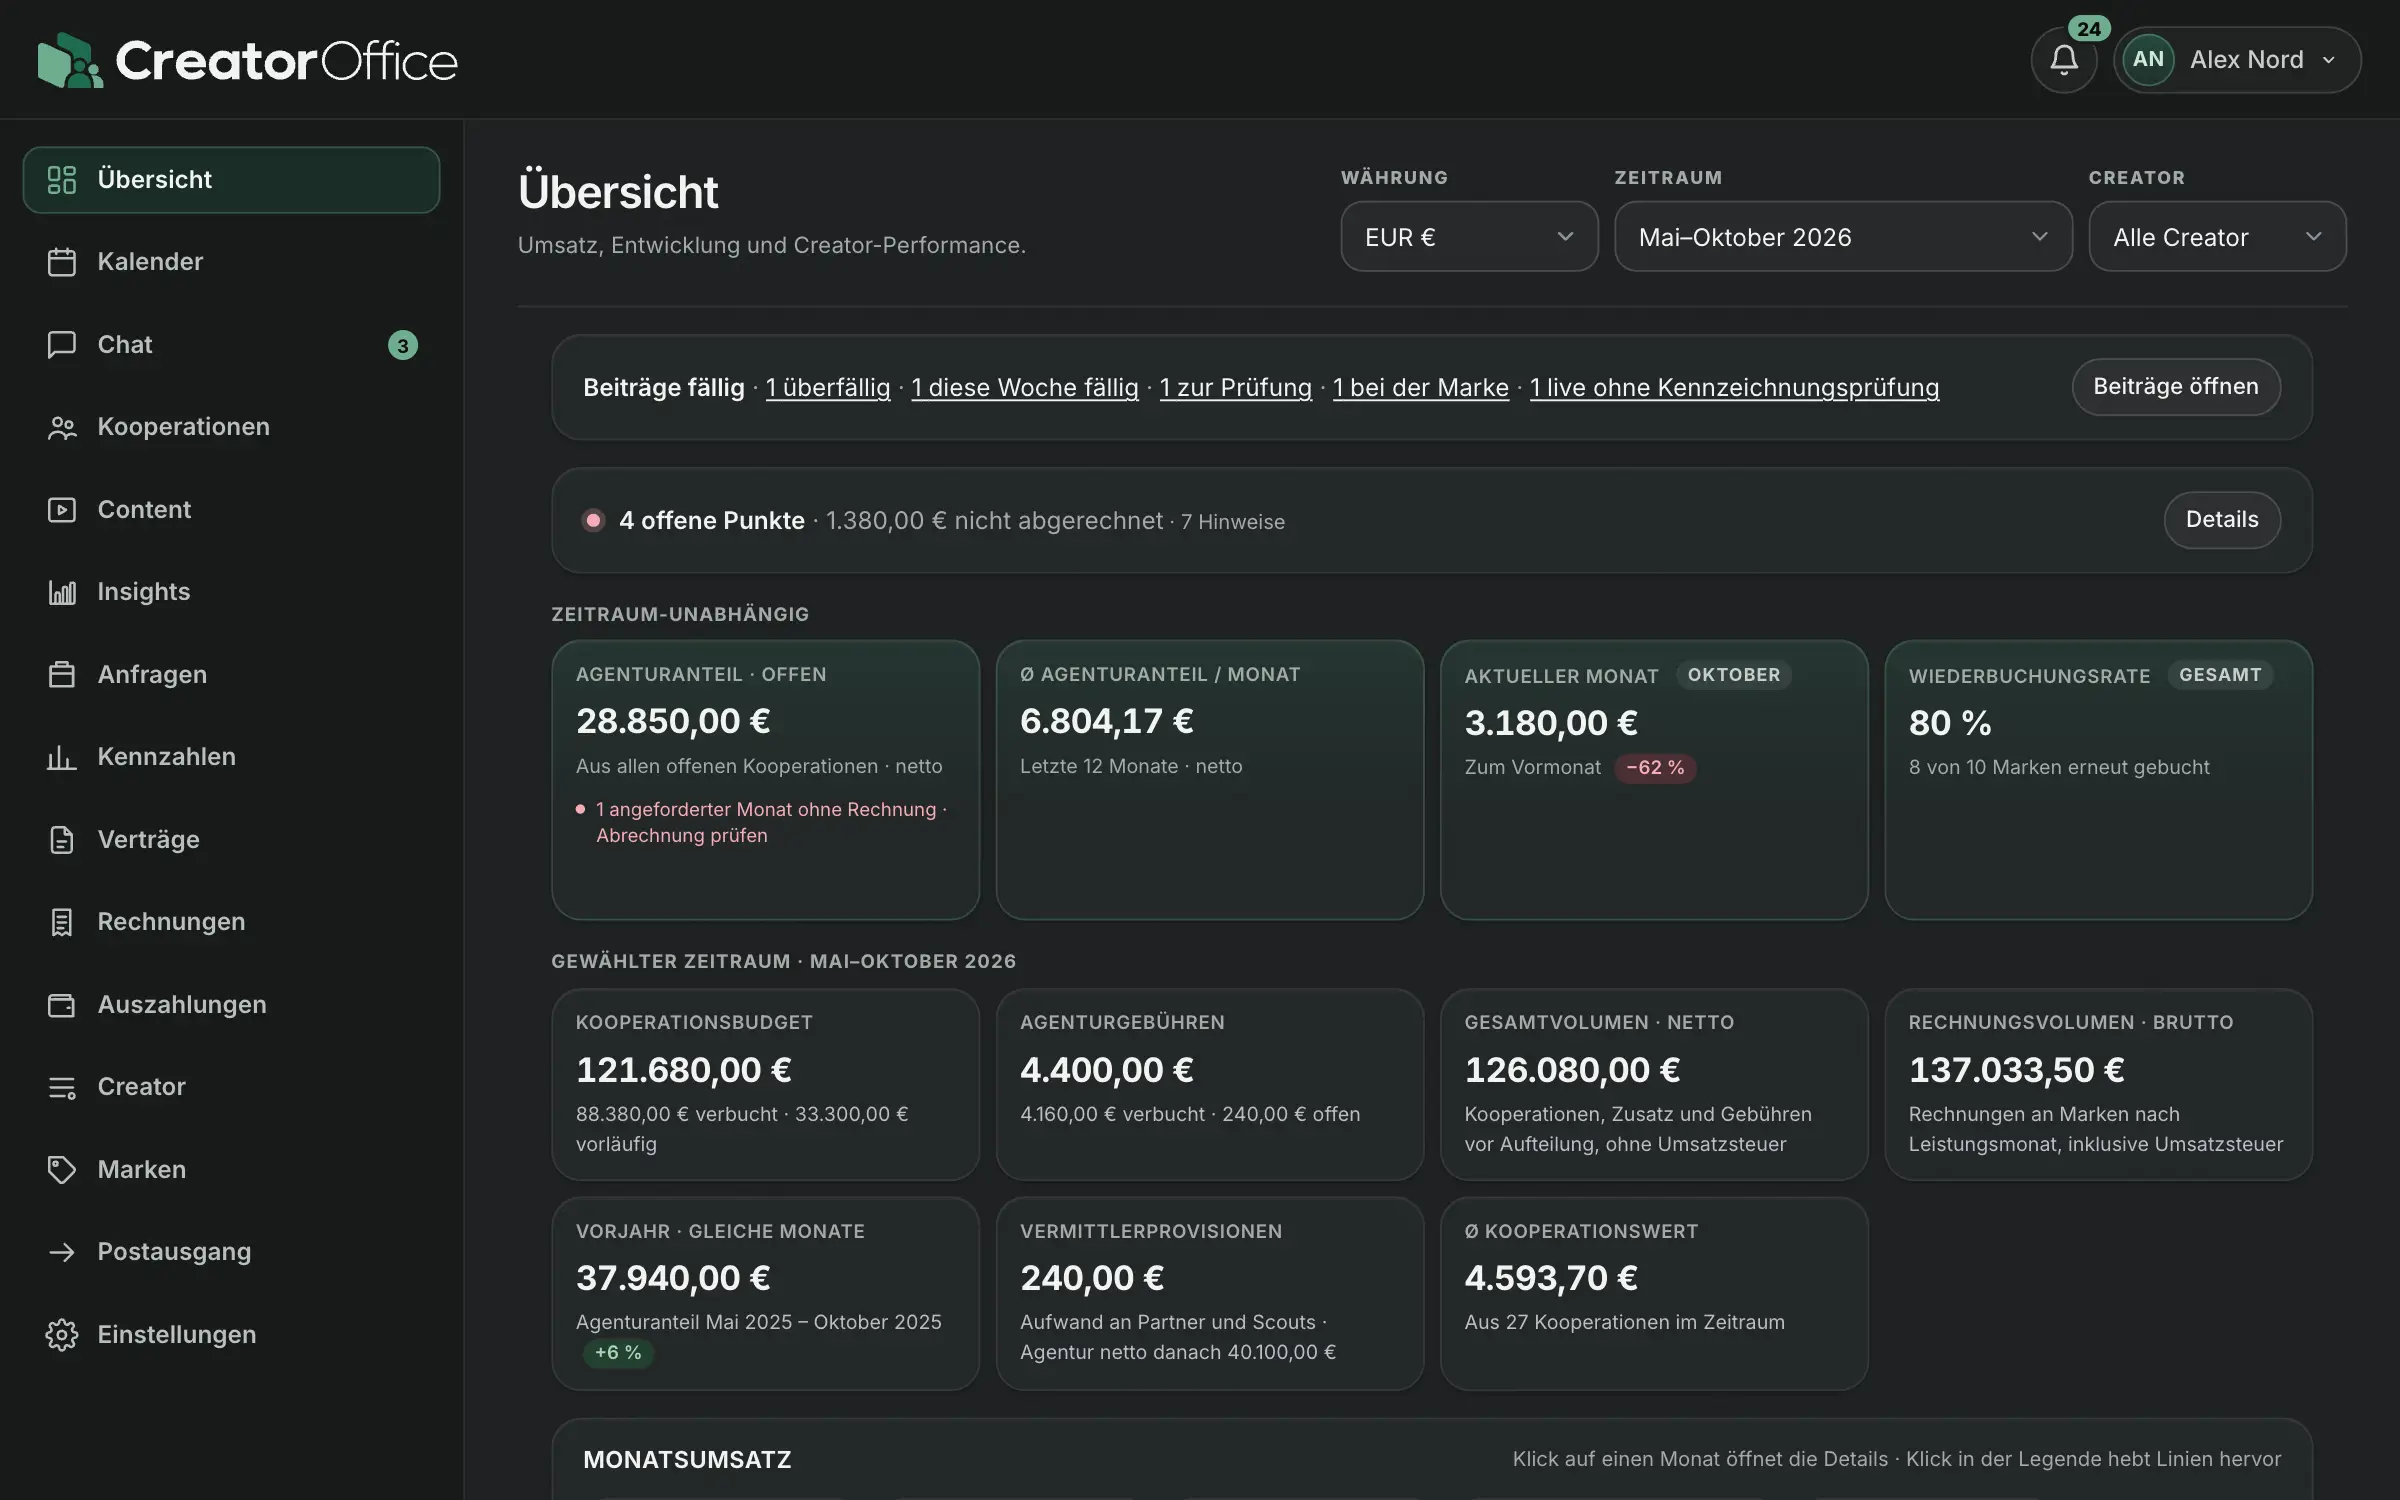Open Auszahlungen in the sidebar
The width and height of the screenshot is (2400, 1500).
231,1005
